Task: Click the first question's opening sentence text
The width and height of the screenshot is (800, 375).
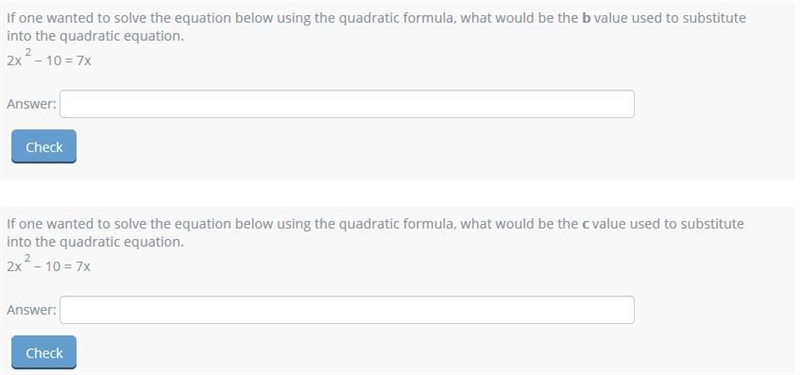Action: click(376, 18)
